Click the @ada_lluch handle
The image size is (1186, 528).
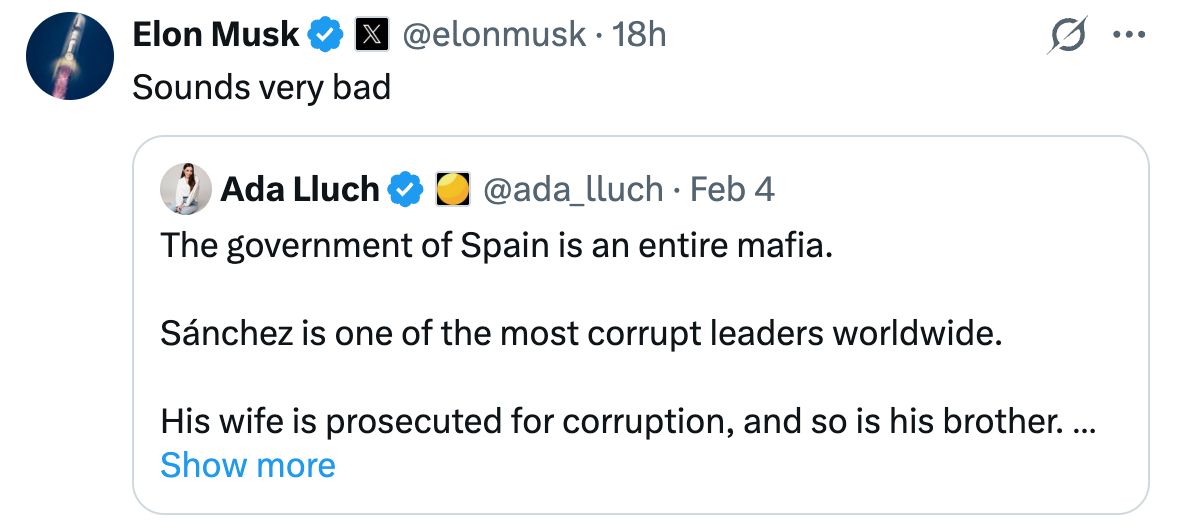pyautogui.click(x=573, y=188)
